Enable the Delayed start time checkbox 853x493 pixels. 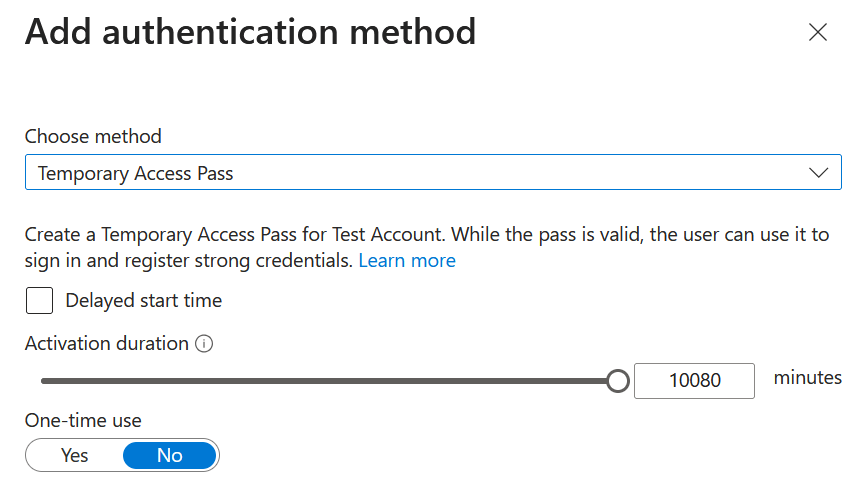click(x=40, y=301)
